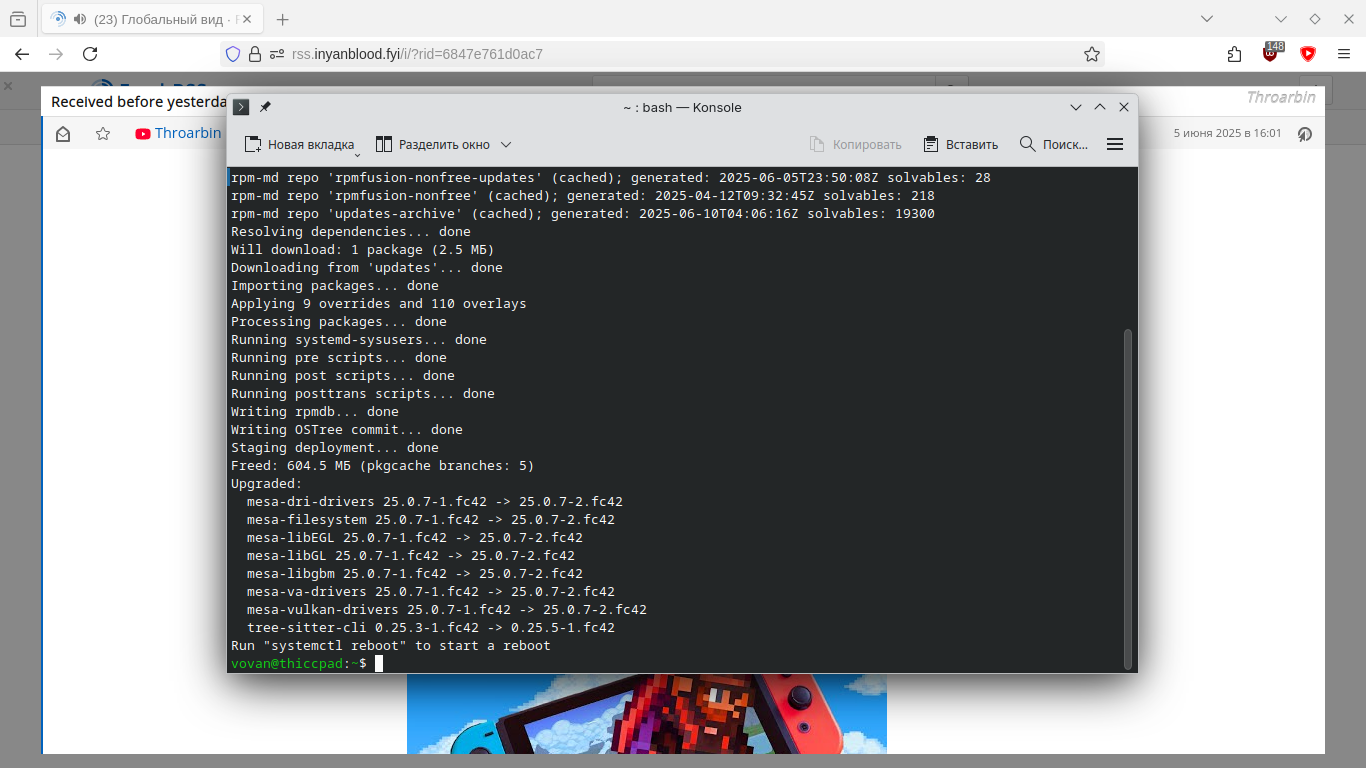Click the Konsole vertical scrollbar
The width and height of the screenshot is (1366, 768).
[x=1128, y=498]
